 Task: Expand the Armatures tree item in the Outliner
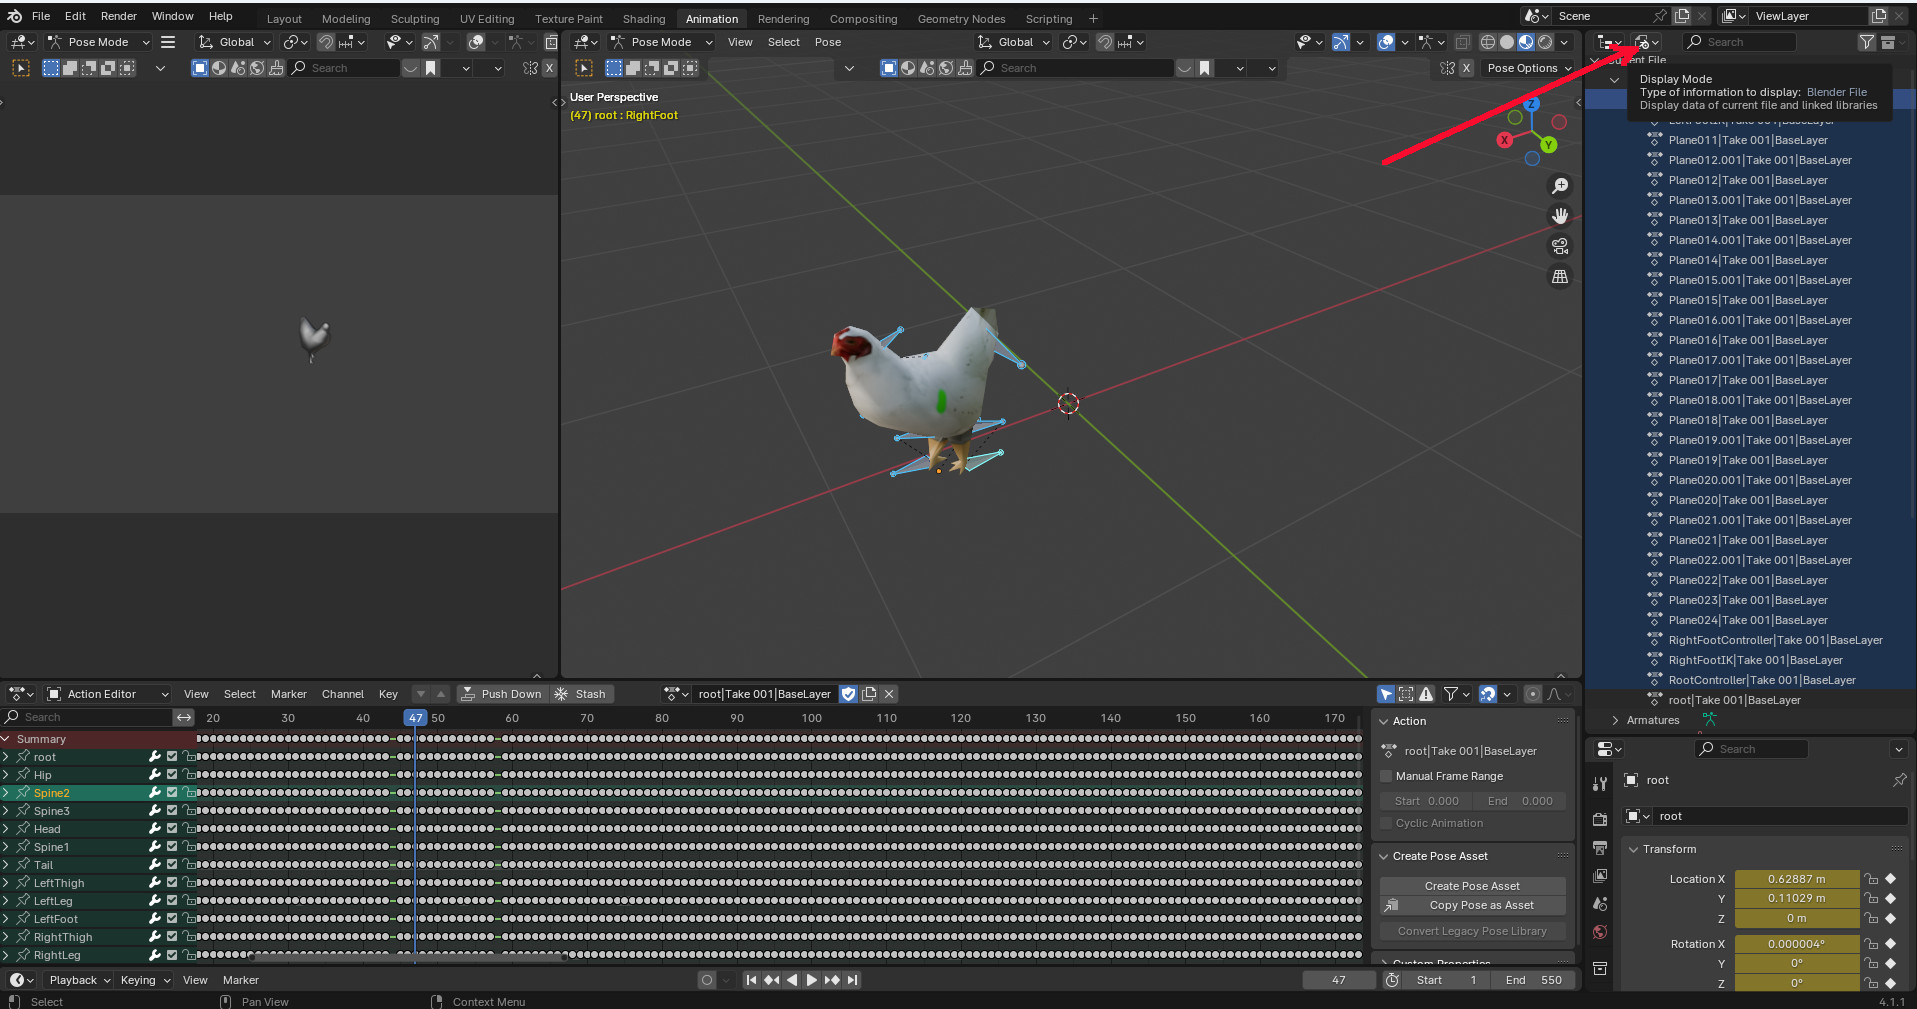[1615, 720]
